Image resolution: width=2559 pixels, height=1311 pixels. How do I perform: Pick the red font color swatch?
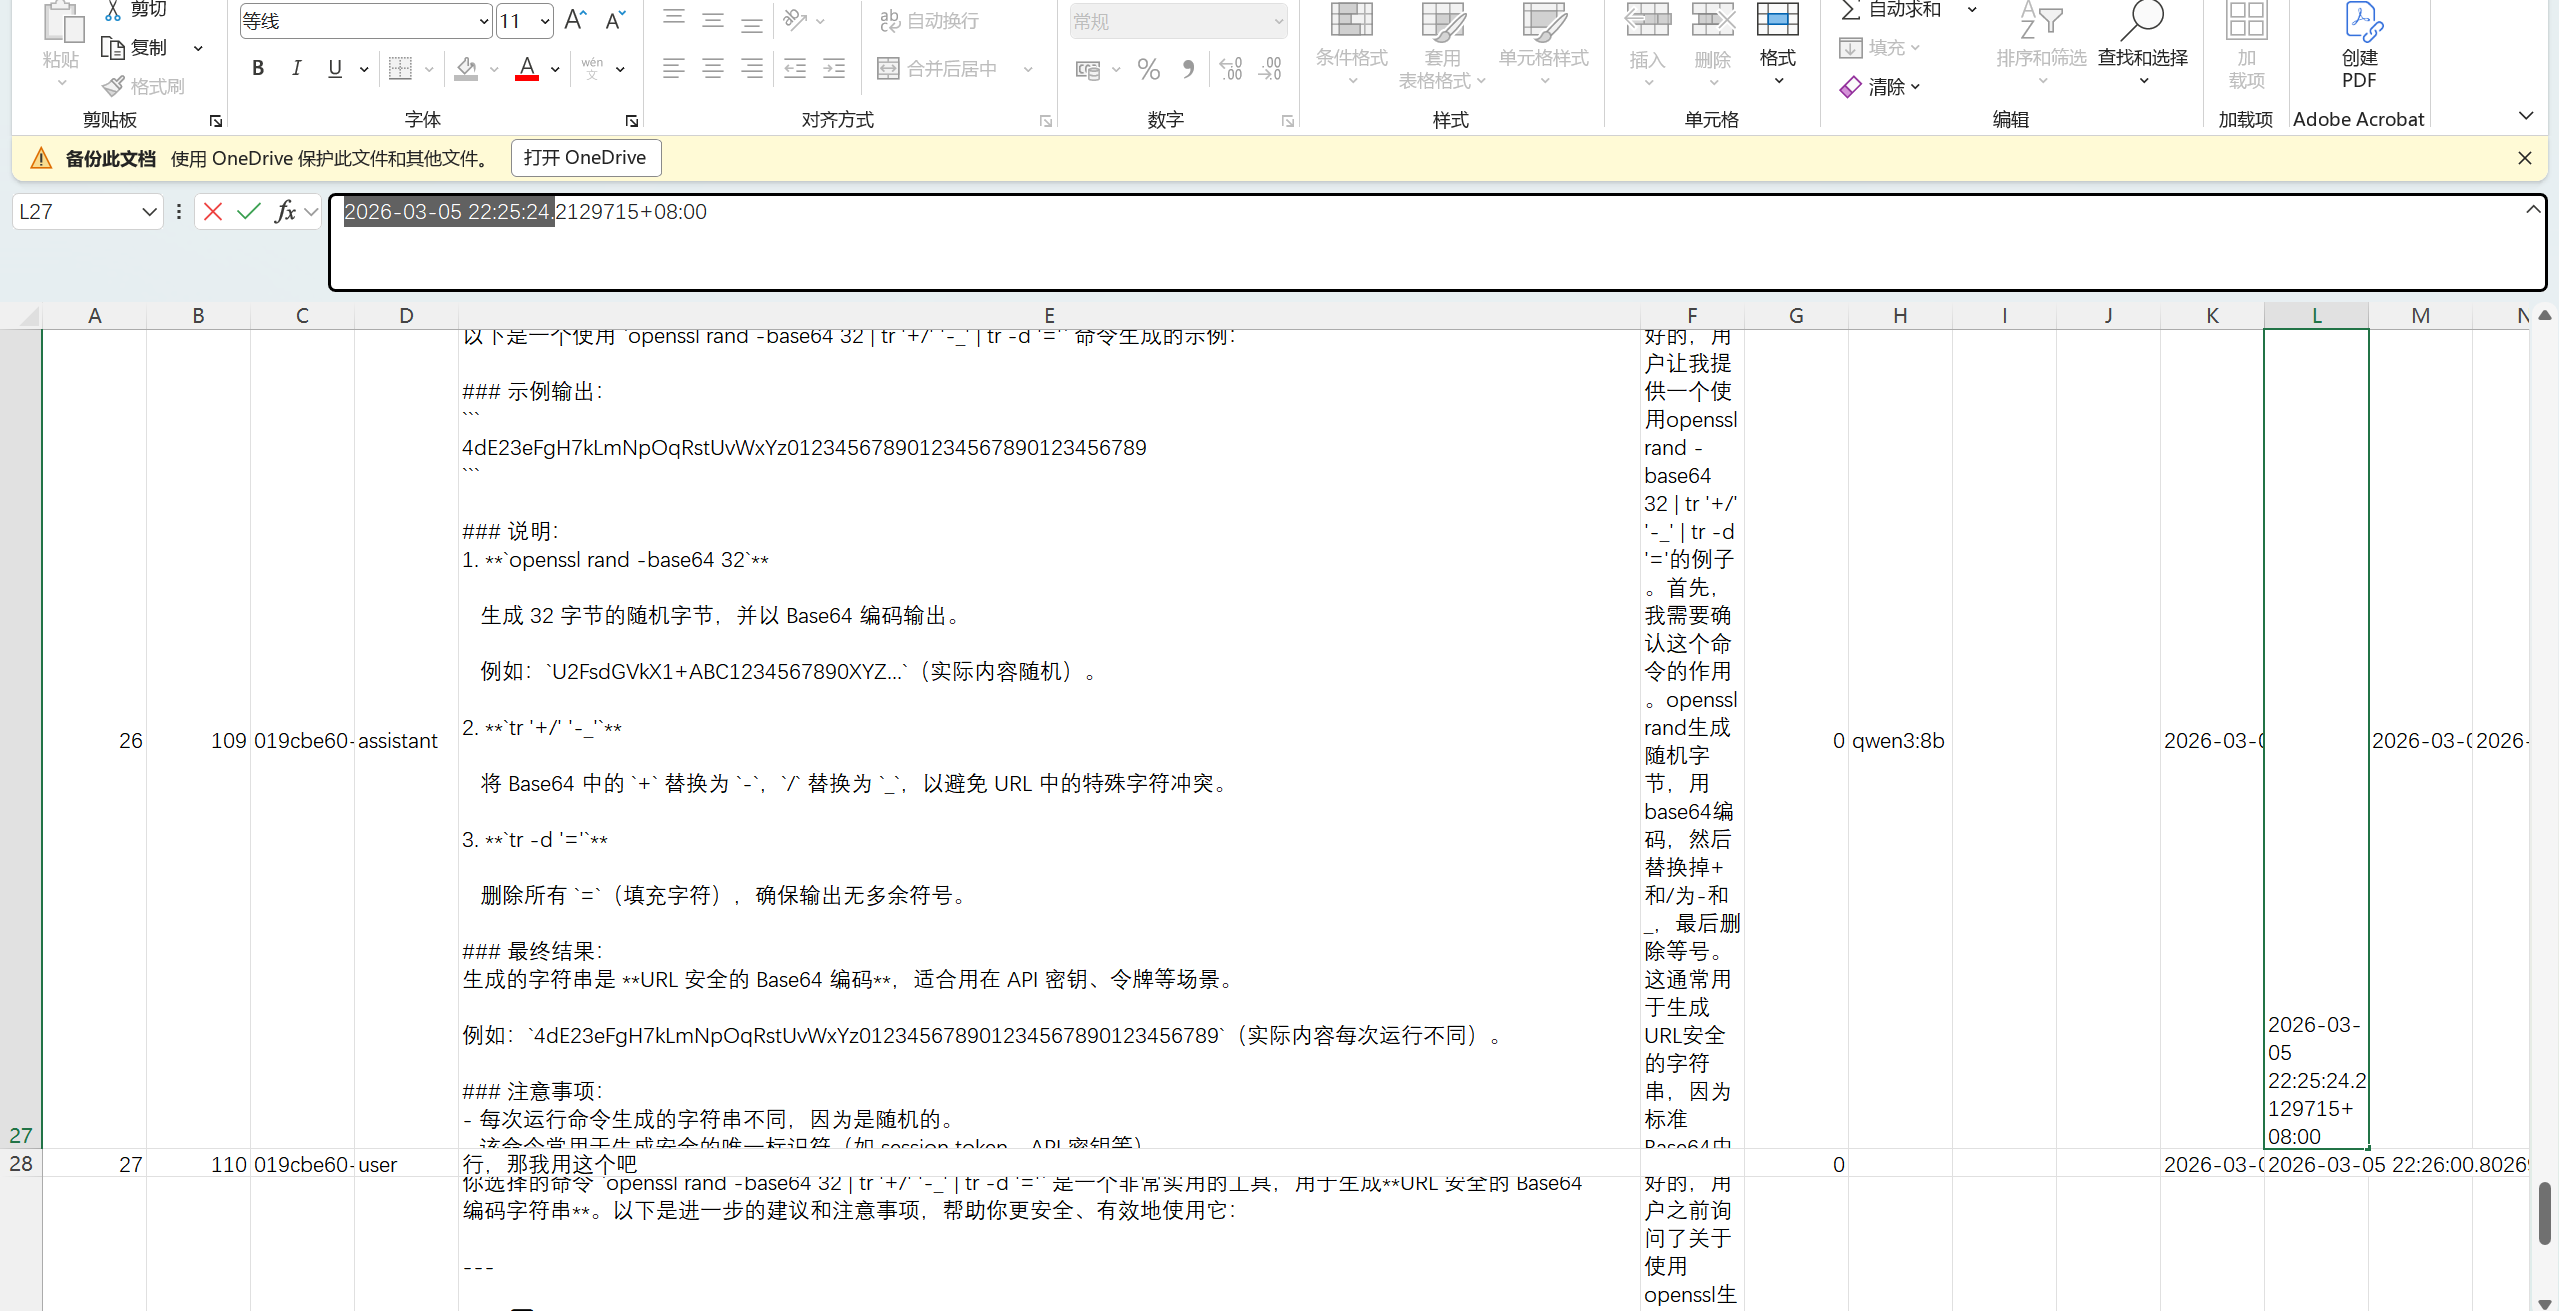(x=527, y=68)
